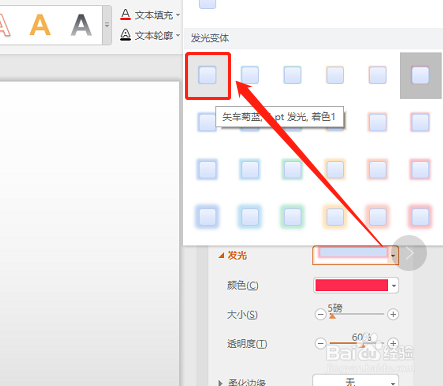Choose the orange glow in third row
The image size is (443, 386).
[x=335, y=170]
